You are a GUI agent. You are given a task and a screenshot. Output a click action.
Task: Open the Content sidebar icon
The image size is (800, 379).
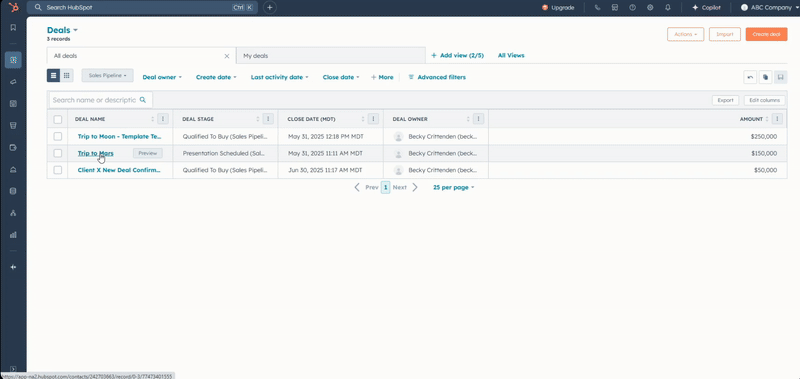(x=13, y=104)
